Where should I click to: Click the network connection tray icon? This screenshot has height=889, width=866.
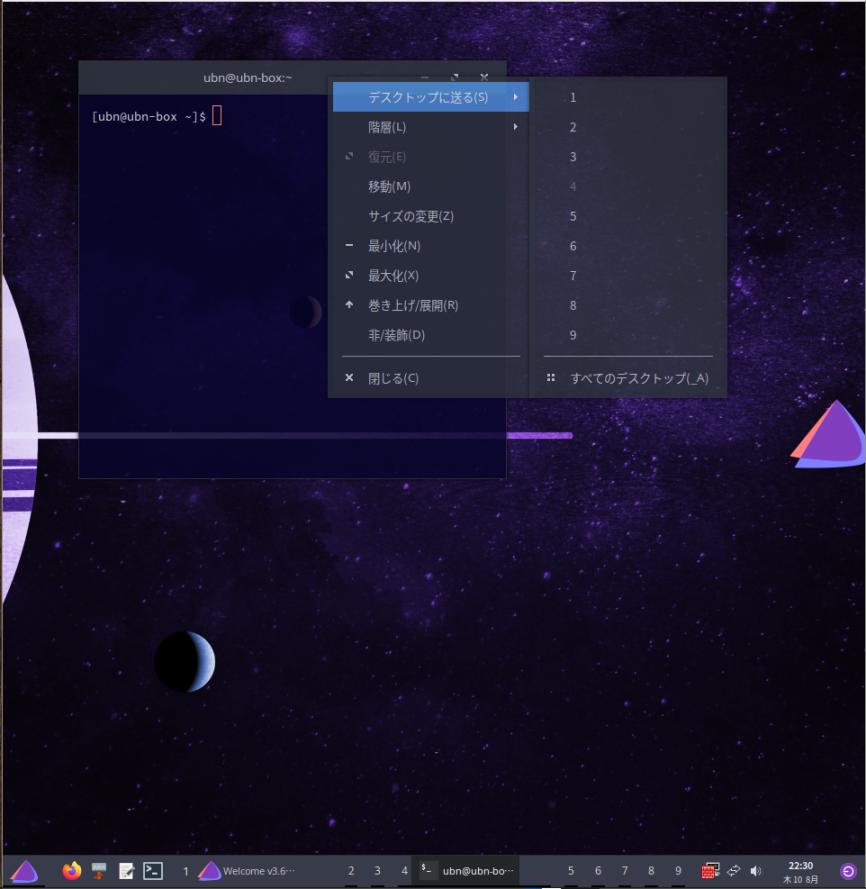pos(733,870)
